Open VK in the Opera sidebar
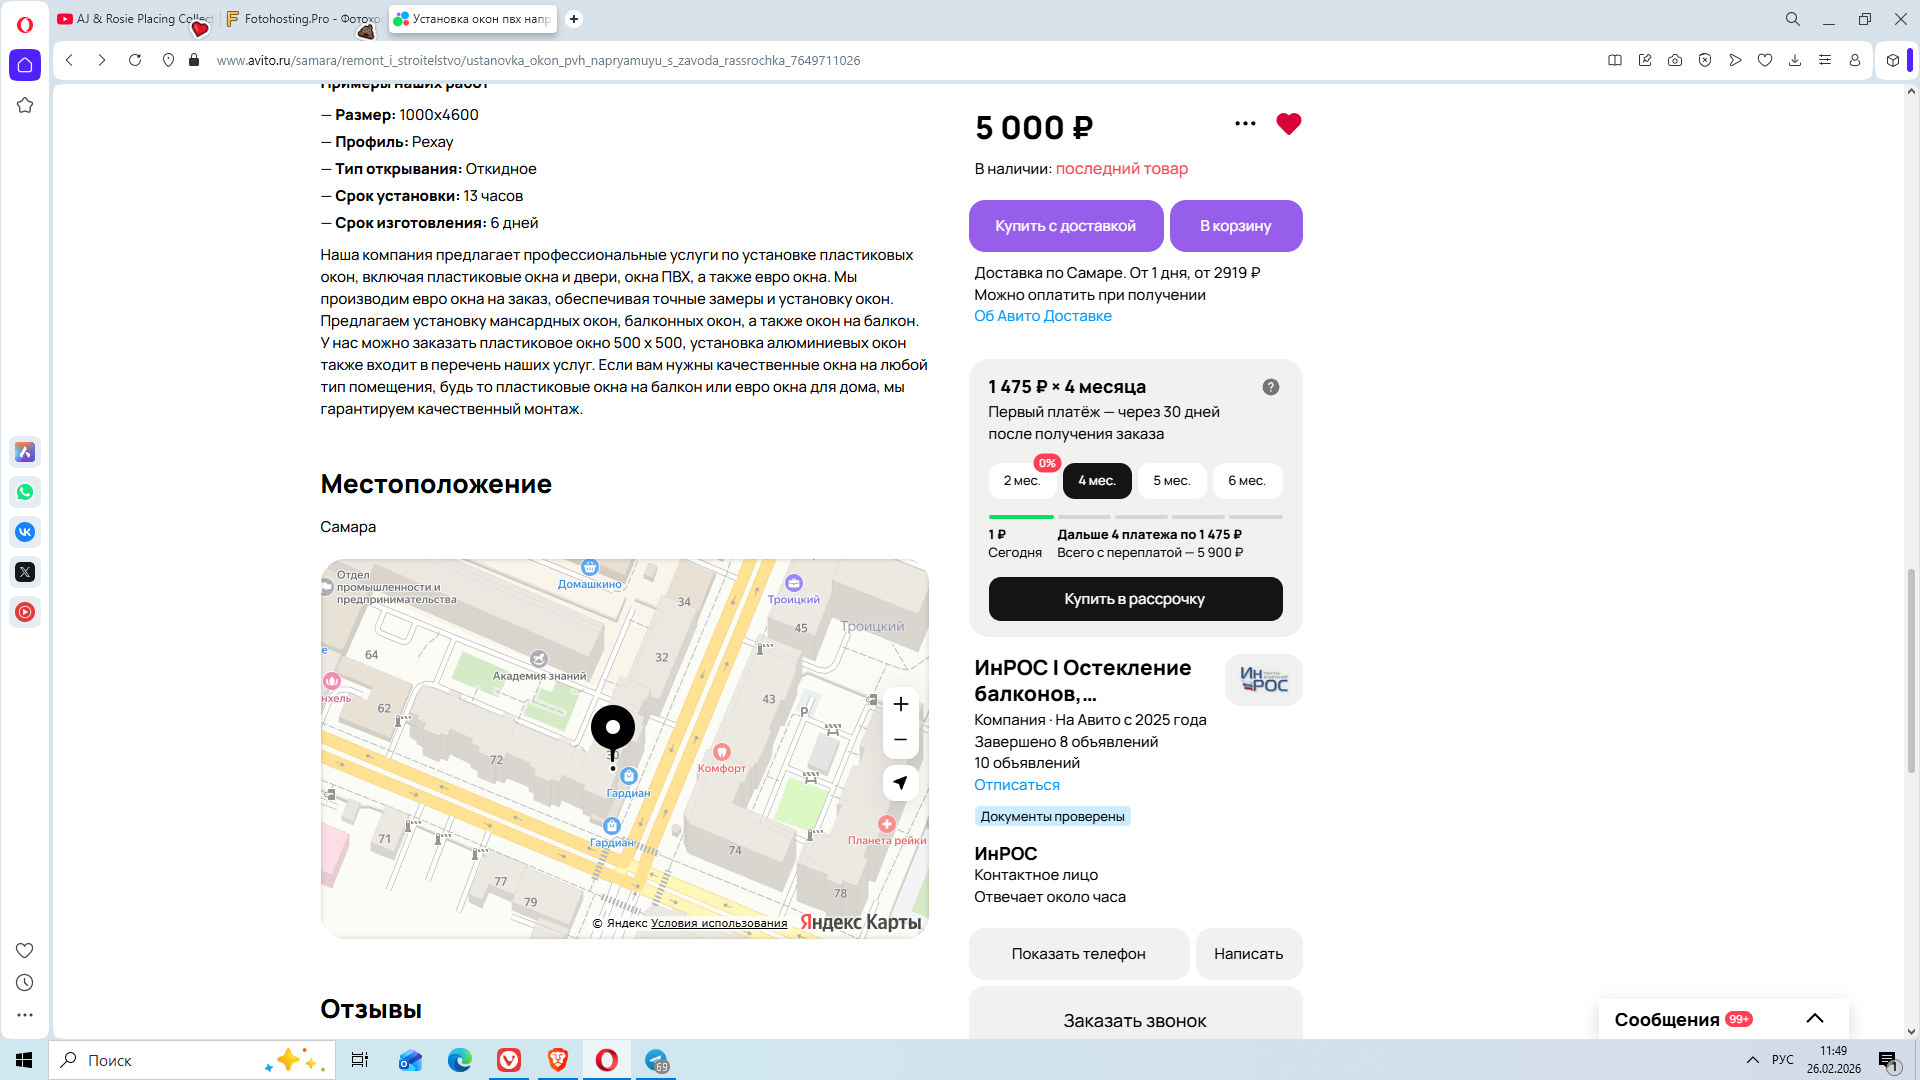 pyautogui.click(x=25, y=532)
